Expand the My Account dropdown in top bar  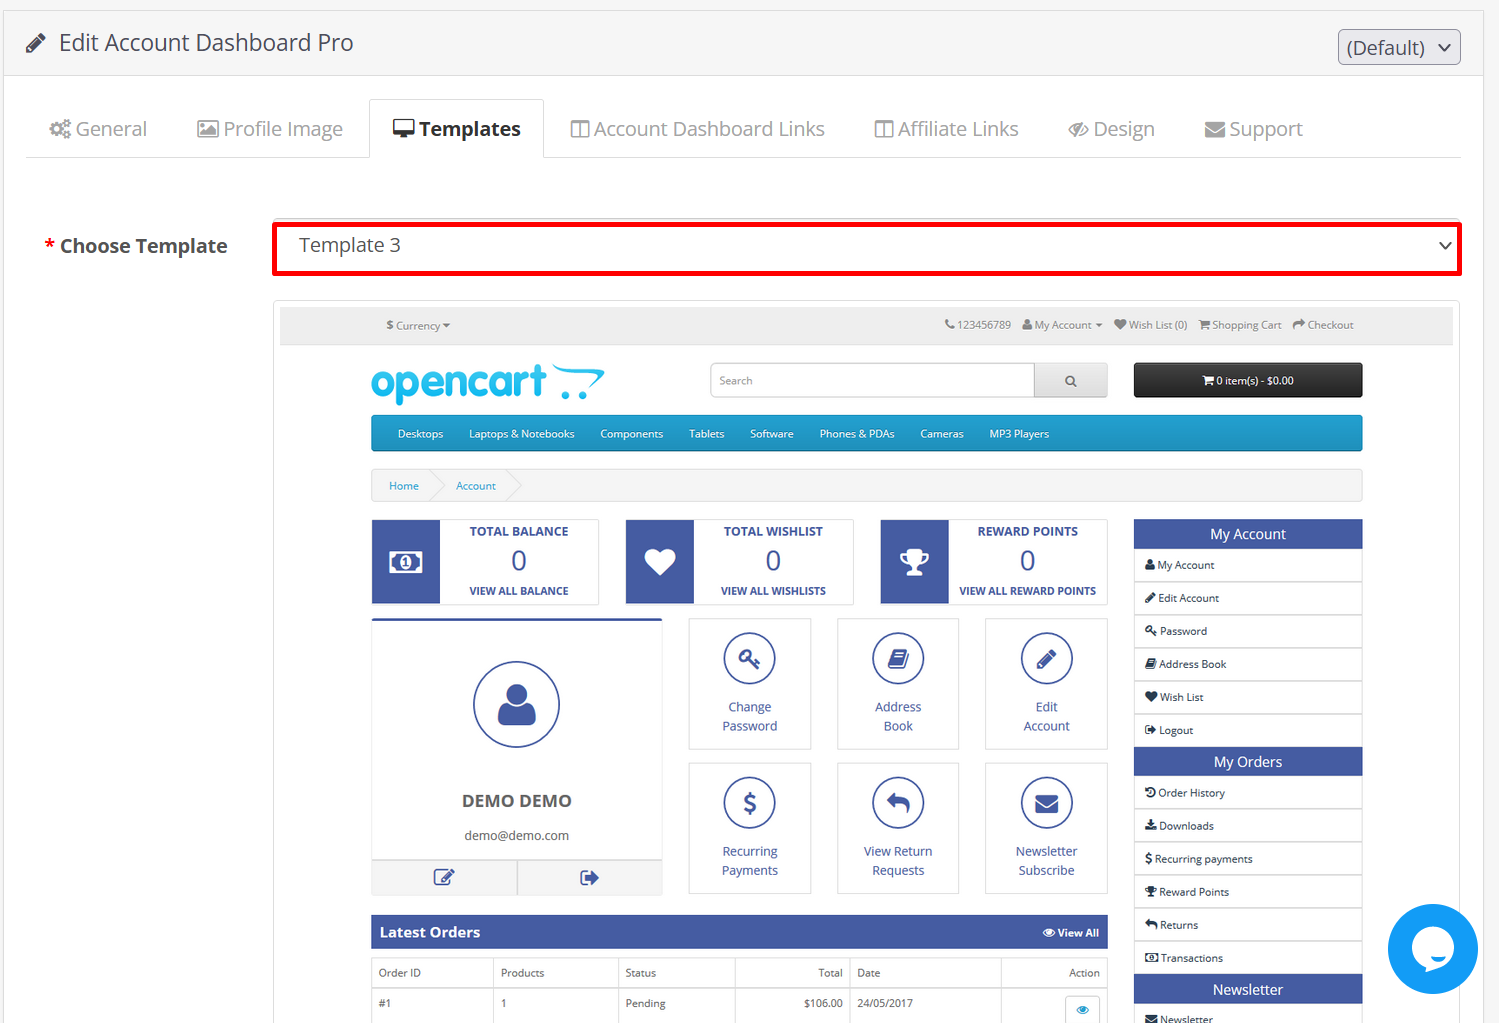pyautogui.click(x=1062, y=325)
